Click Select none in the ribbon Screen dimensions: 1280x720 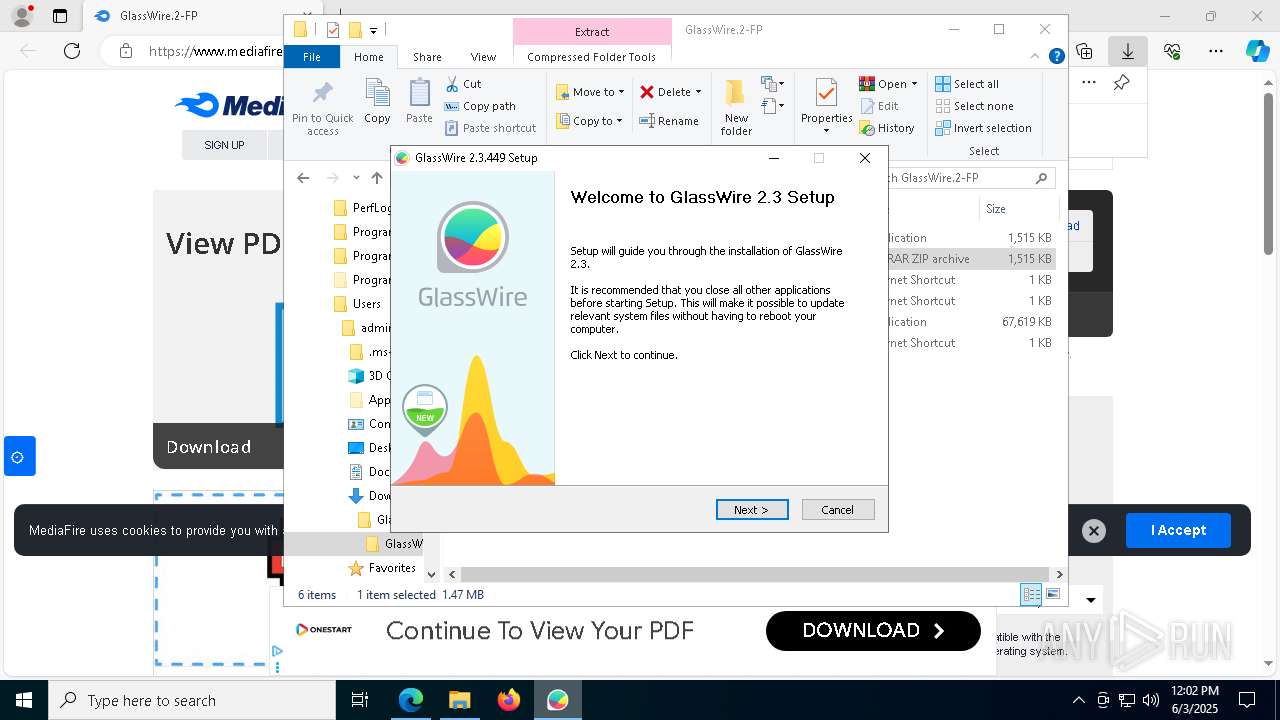click(975, 106)
